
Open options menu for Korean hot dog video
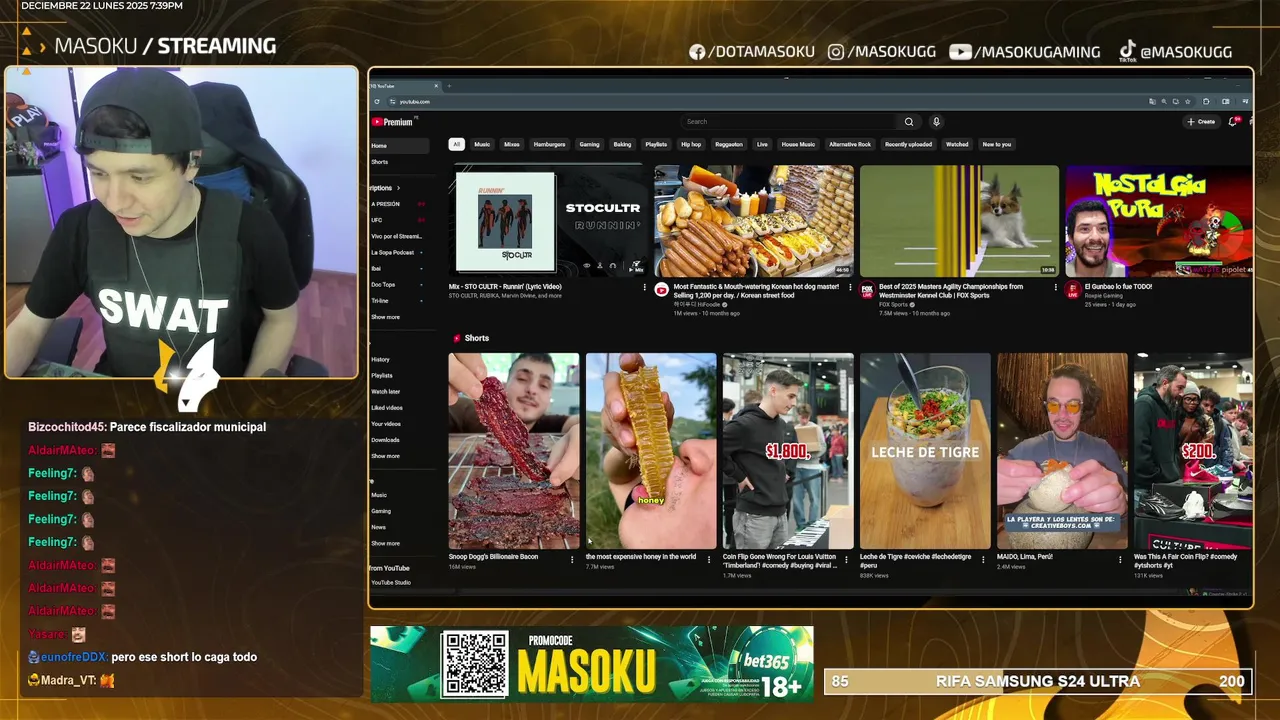pos(850,287)
